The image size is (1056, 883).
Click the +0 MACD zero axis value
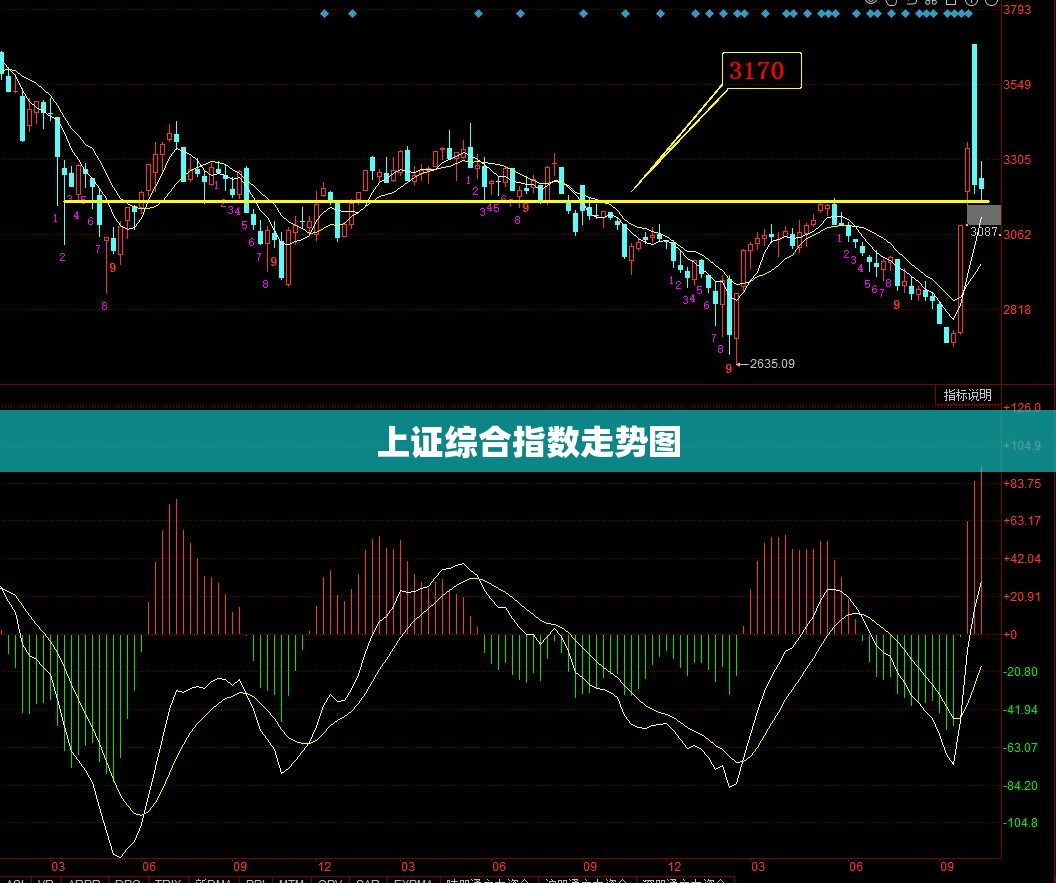pos(1010,634)
